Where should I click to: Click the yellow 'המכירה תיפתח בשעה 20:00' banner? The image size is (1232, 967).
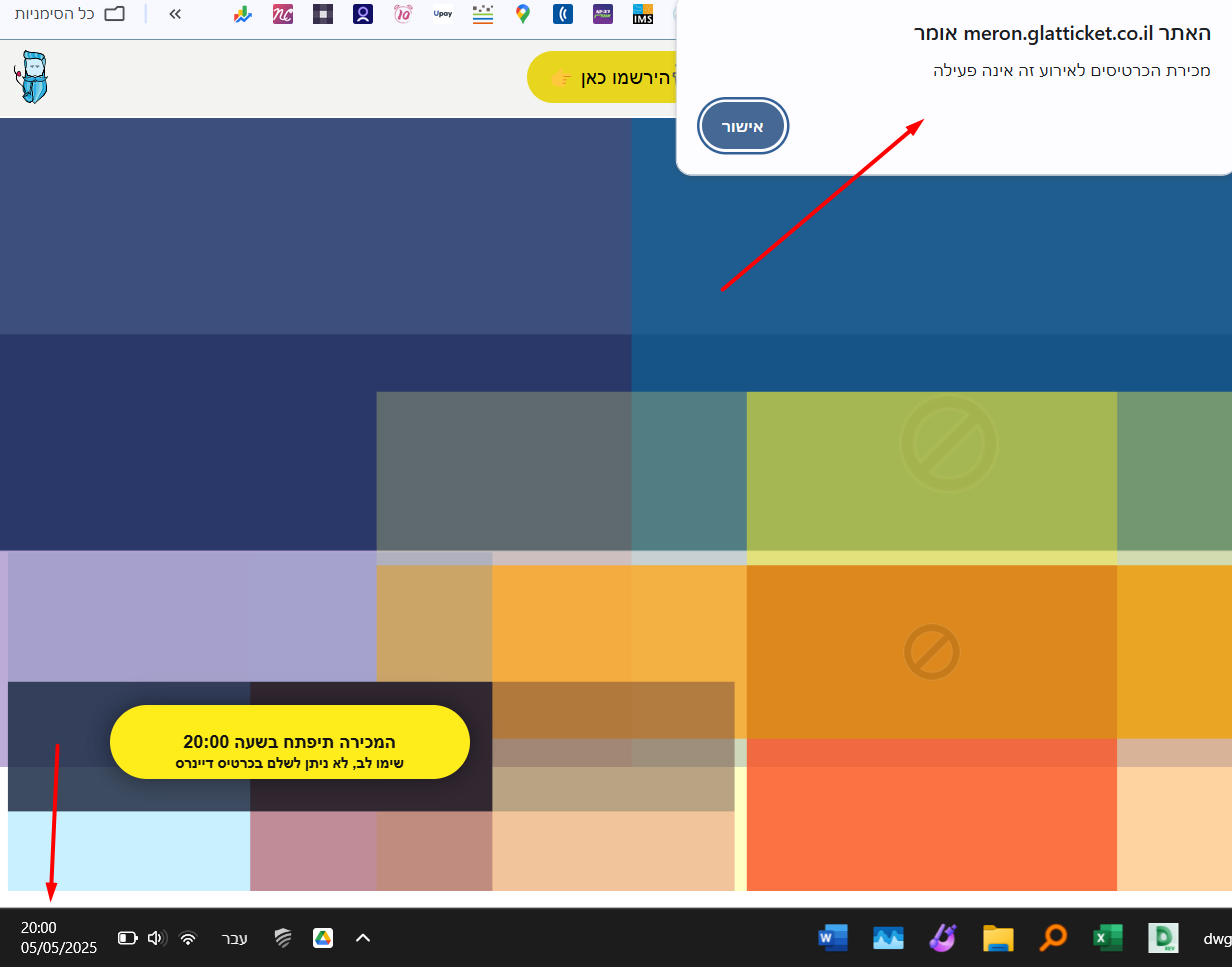[290, 742]
